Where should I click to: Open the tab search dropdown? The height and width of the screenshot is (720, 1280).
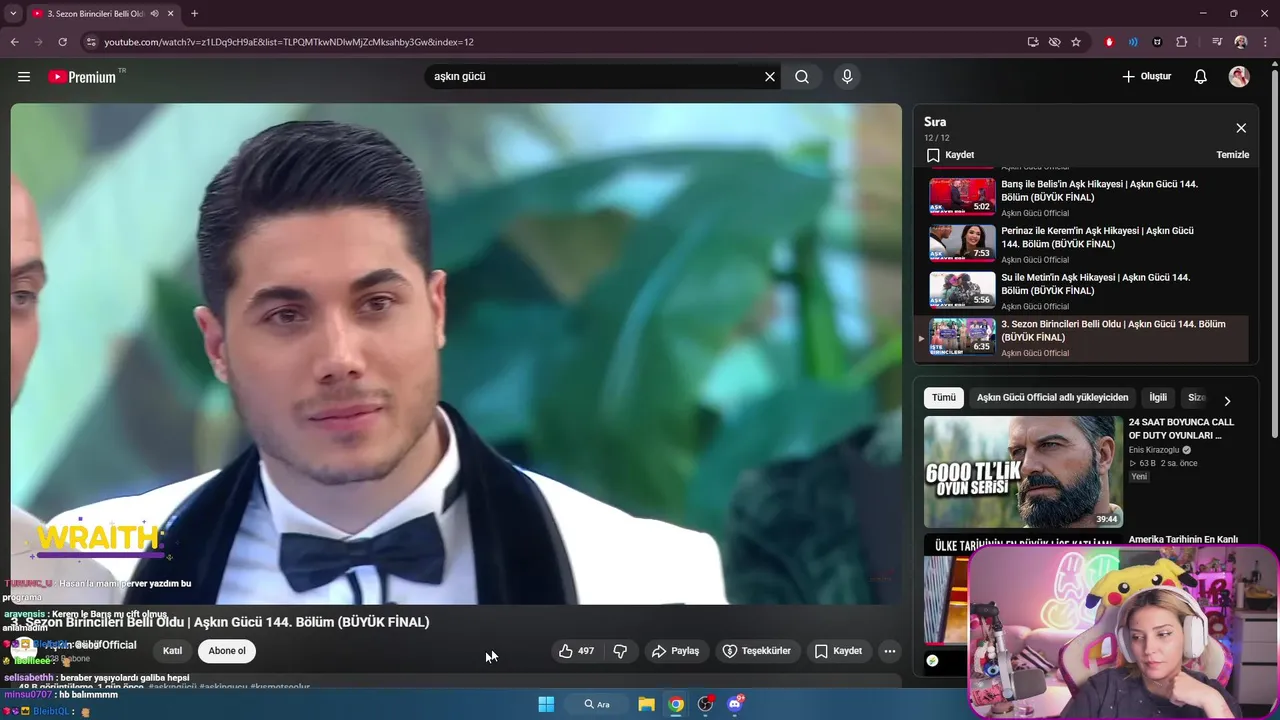13,14
